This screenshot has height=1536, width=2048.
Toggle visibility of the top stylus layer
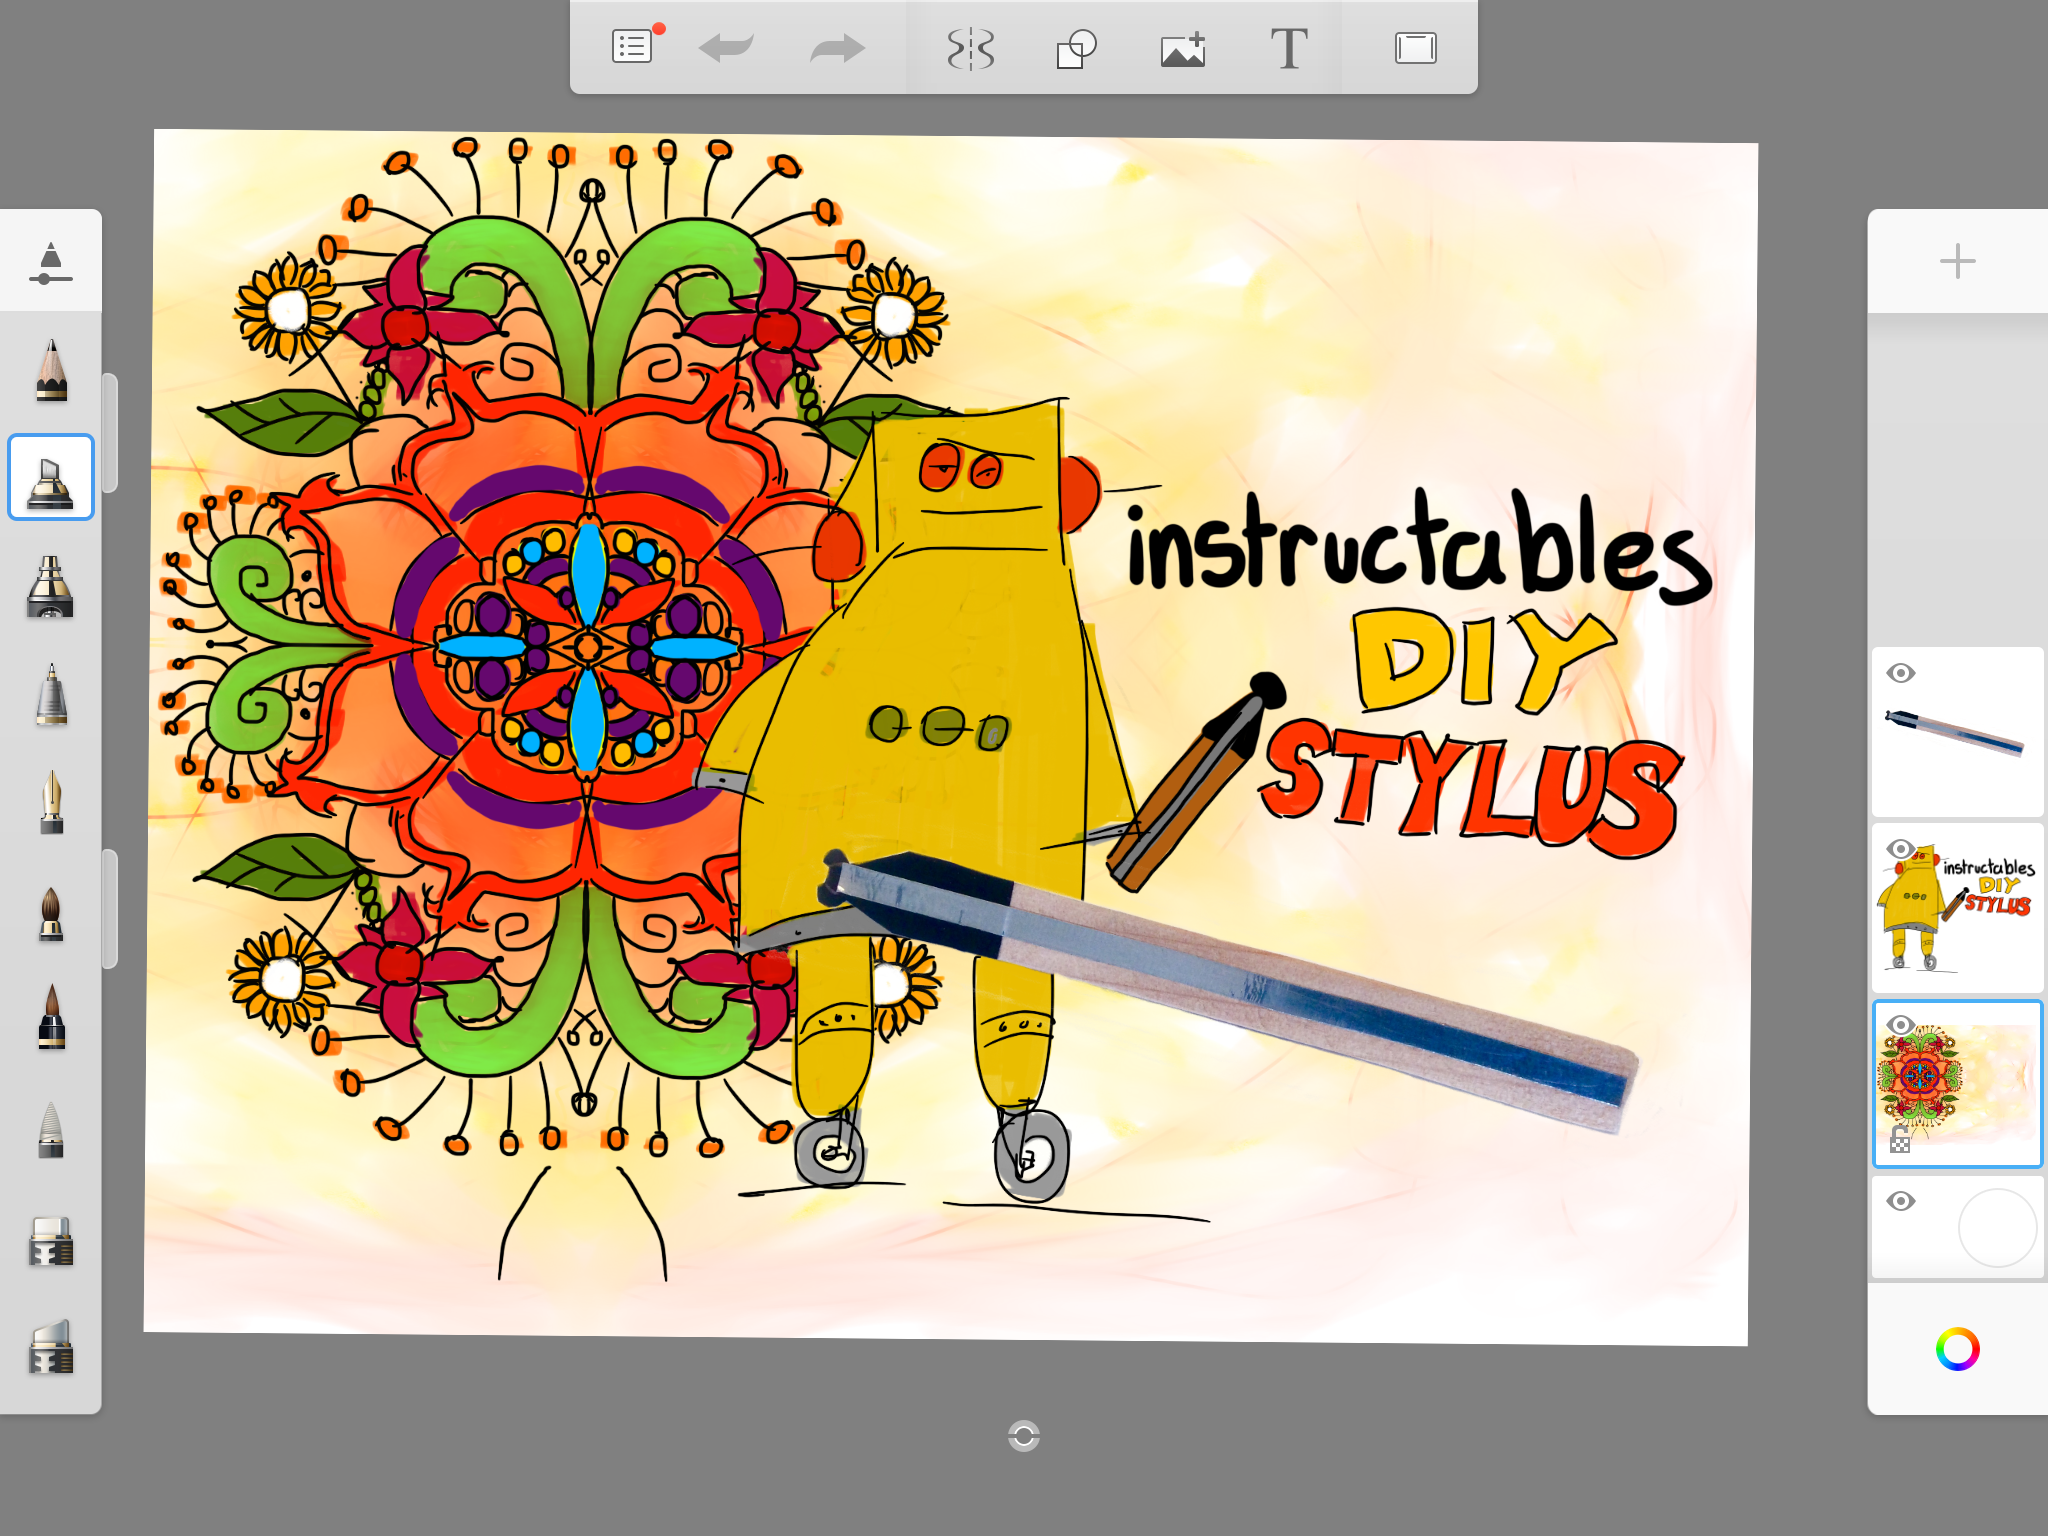click(1901, 673)
